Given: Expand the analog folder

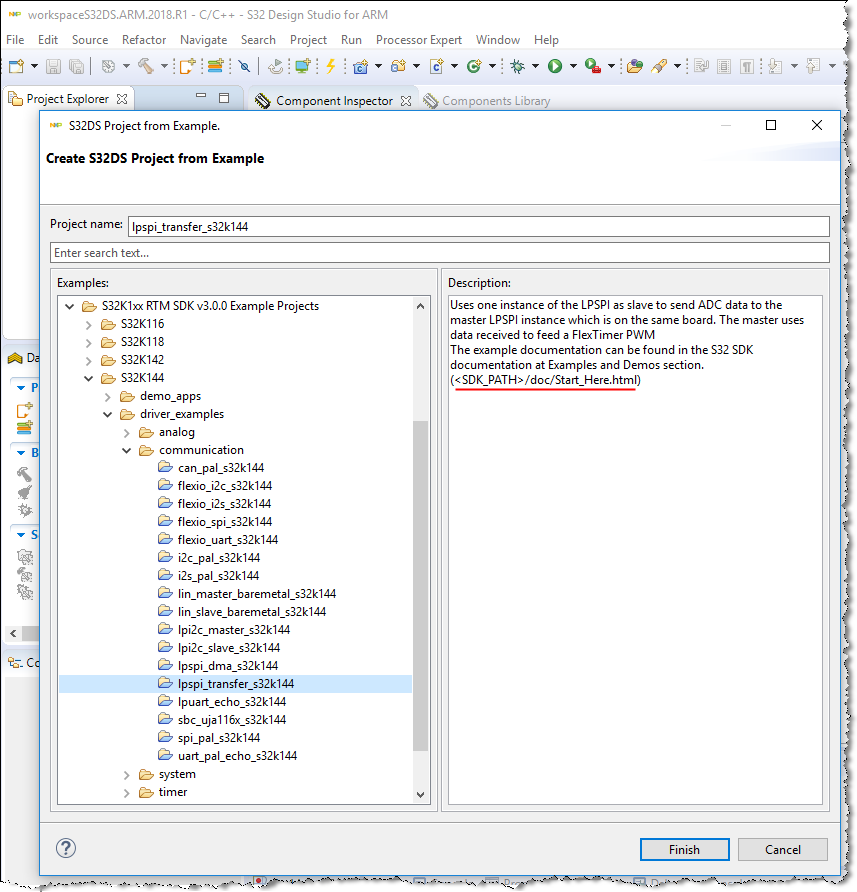Looking at the screenshot, I should coord(127,433).
